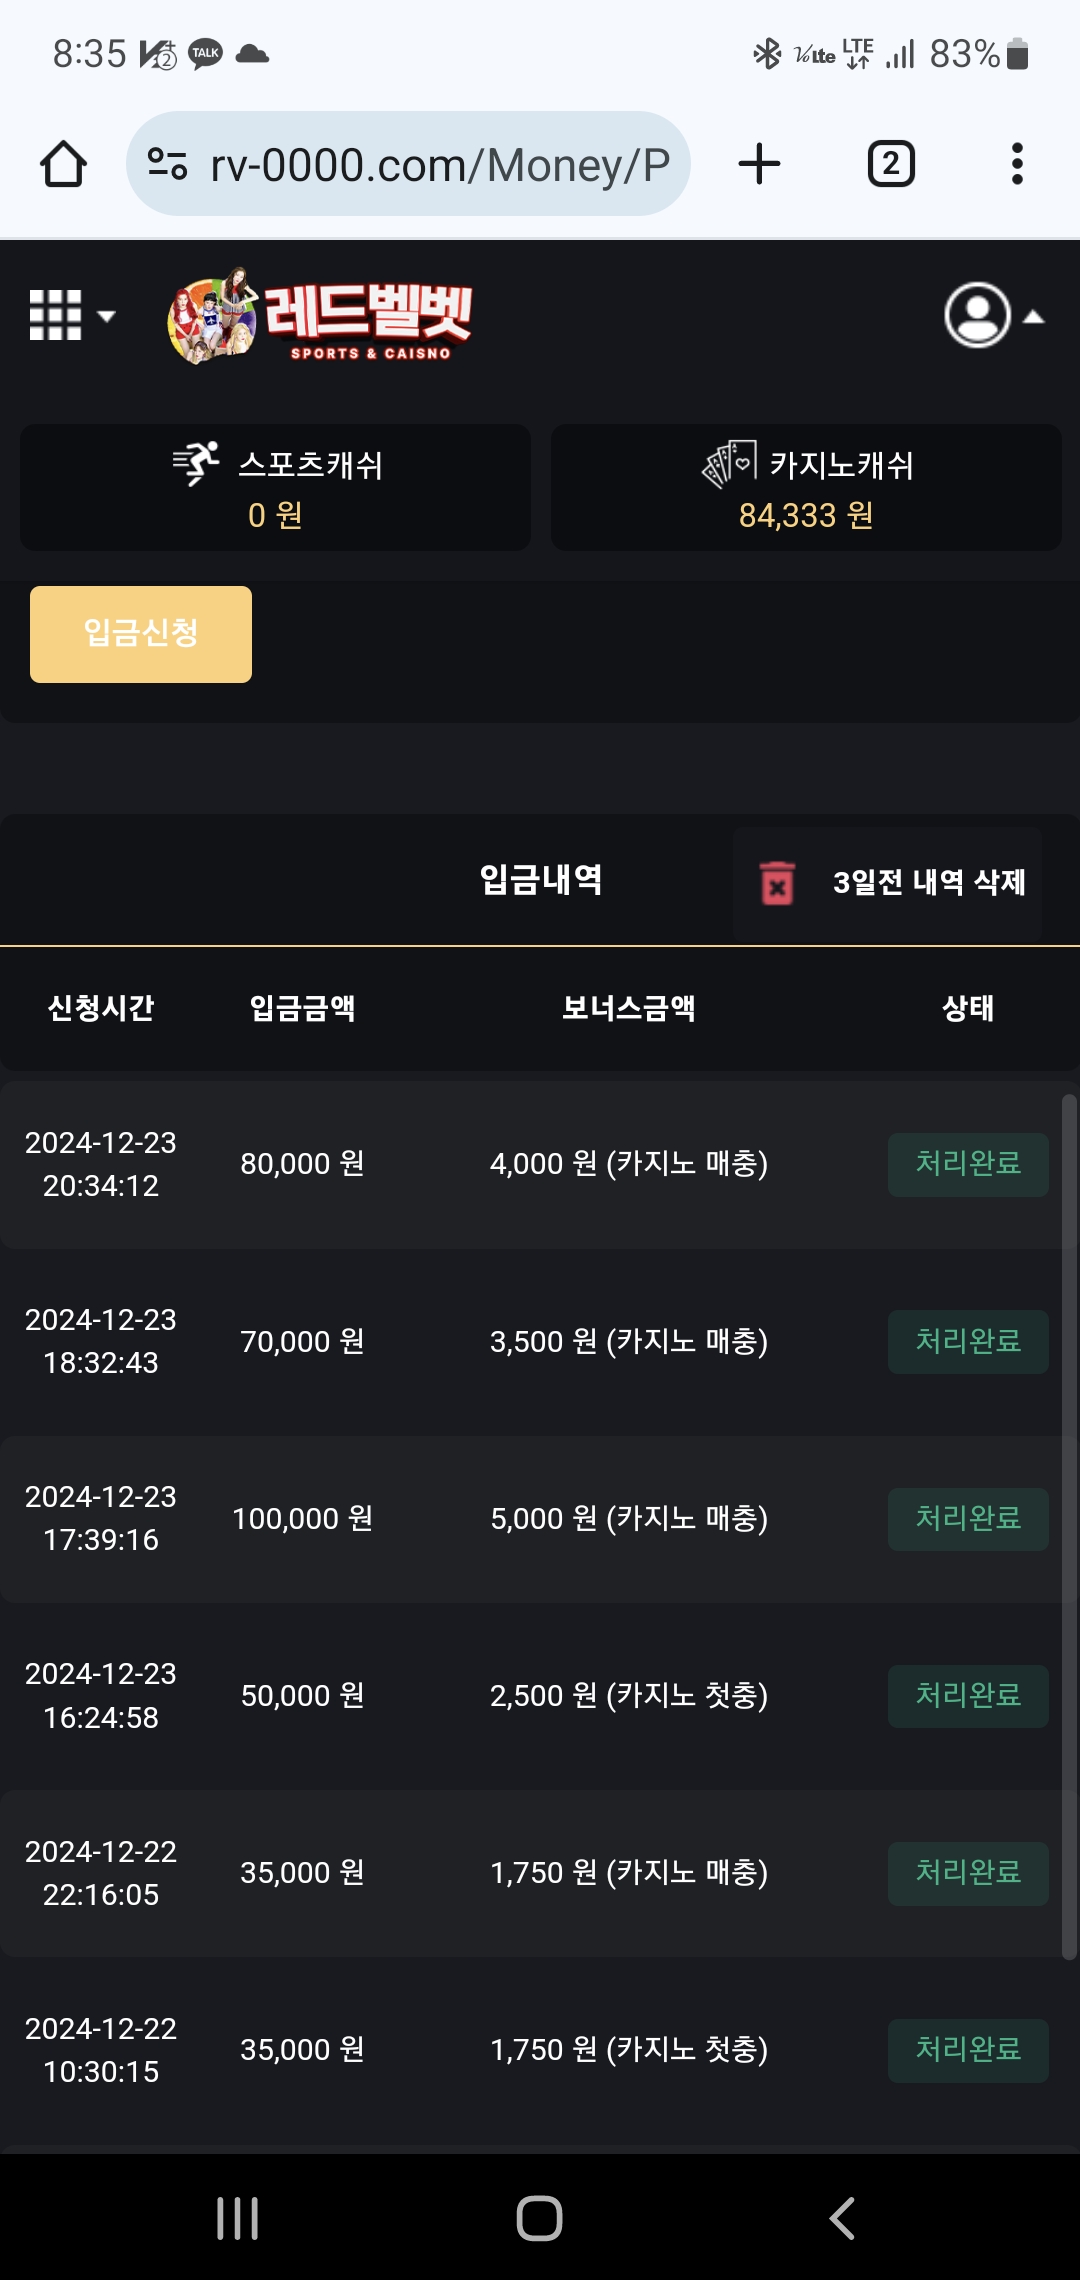Tap the address bar URL field

click(x=438, y=165)
